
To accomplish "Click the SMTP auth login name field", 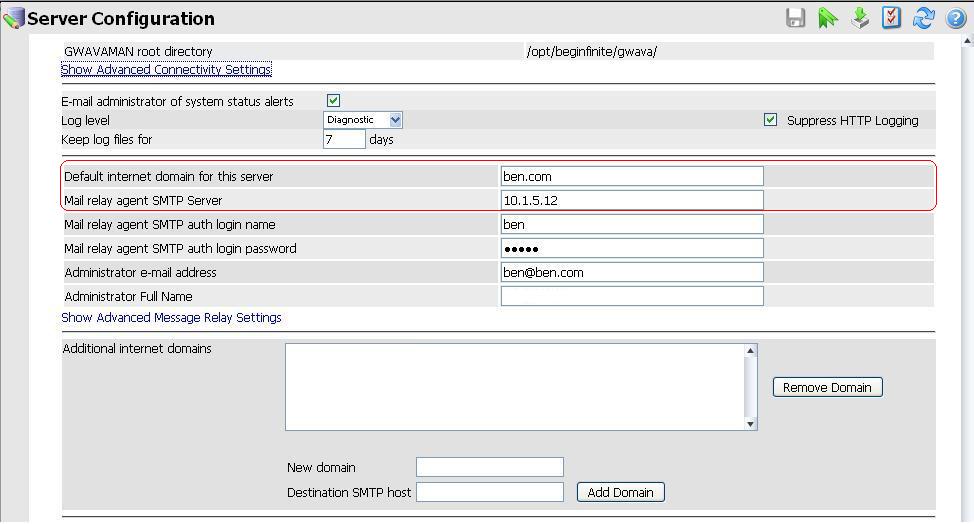I will click(x=632, y=224).
